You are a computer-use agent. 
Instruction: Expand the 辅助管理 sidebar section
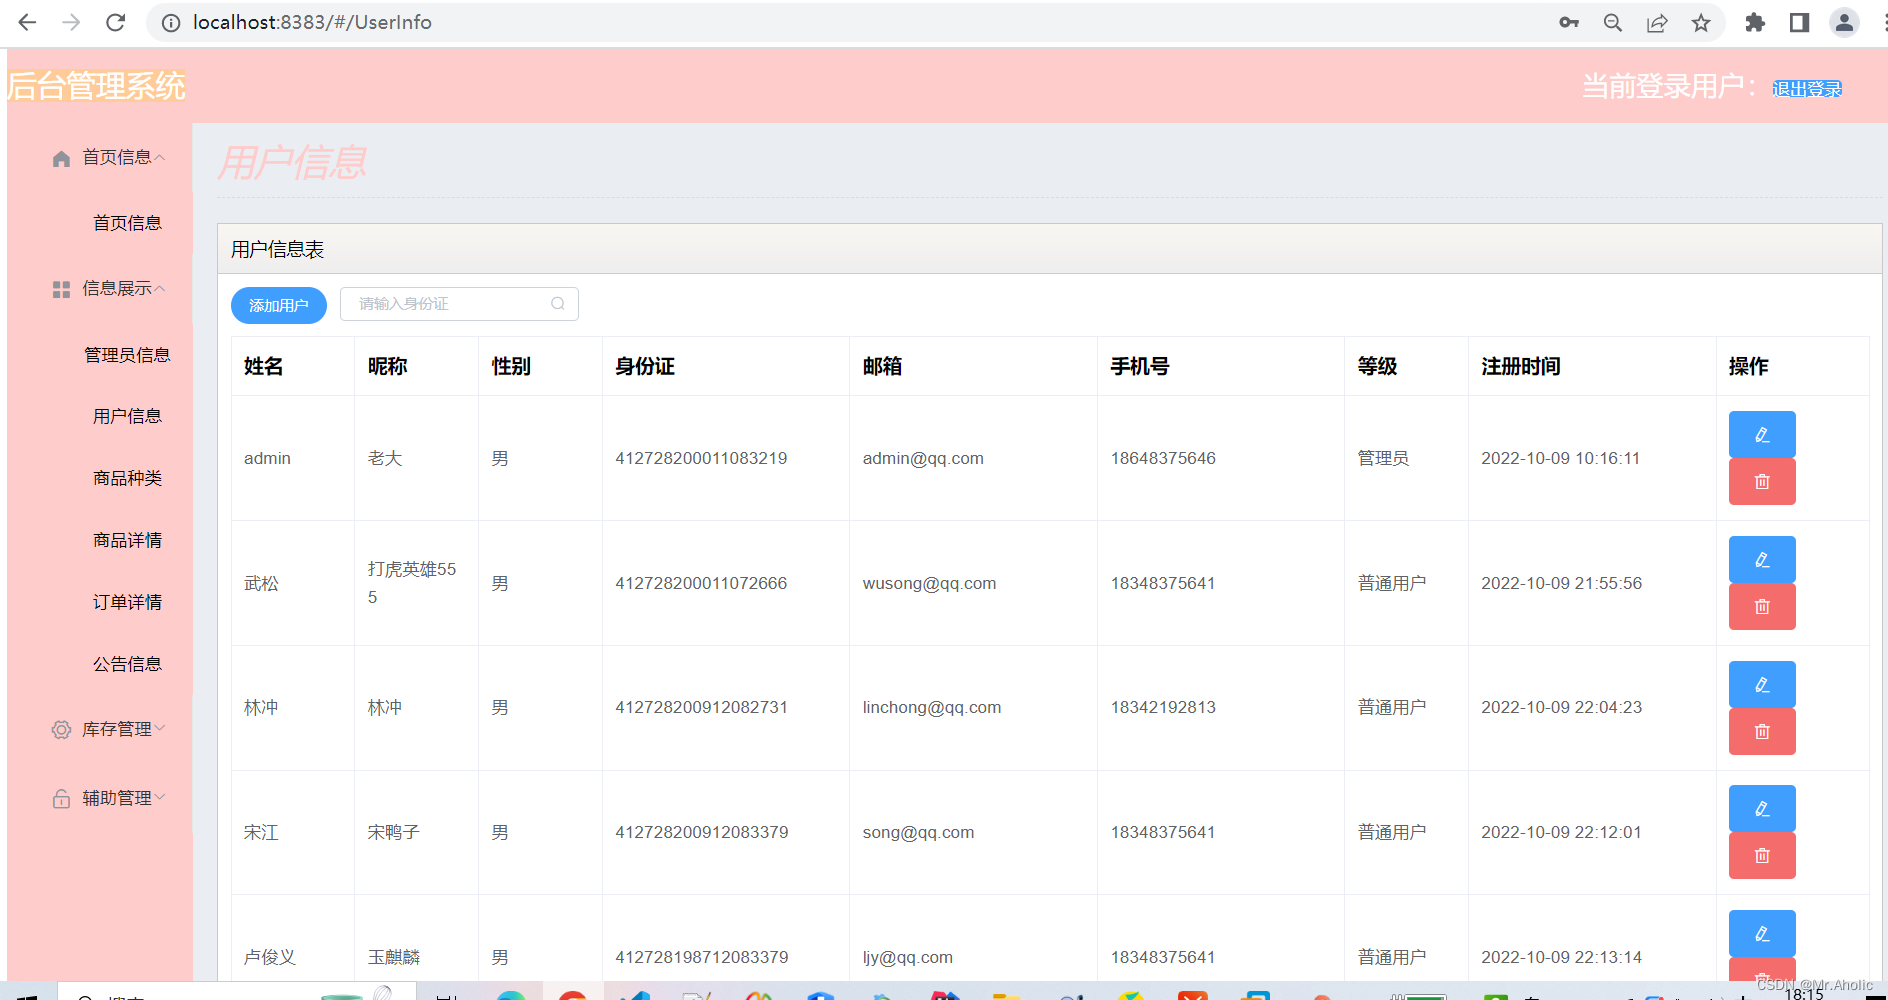118,797
